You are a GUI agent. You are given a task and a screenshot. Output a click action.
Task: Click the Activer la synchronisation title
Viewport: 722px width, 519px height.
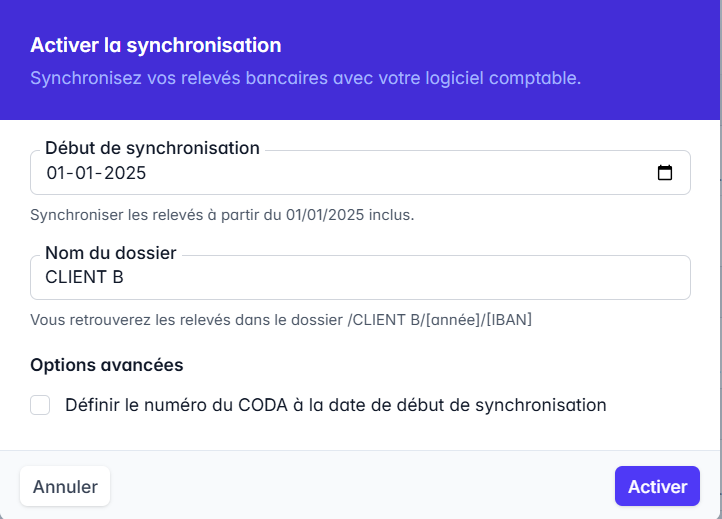point(155,45)
